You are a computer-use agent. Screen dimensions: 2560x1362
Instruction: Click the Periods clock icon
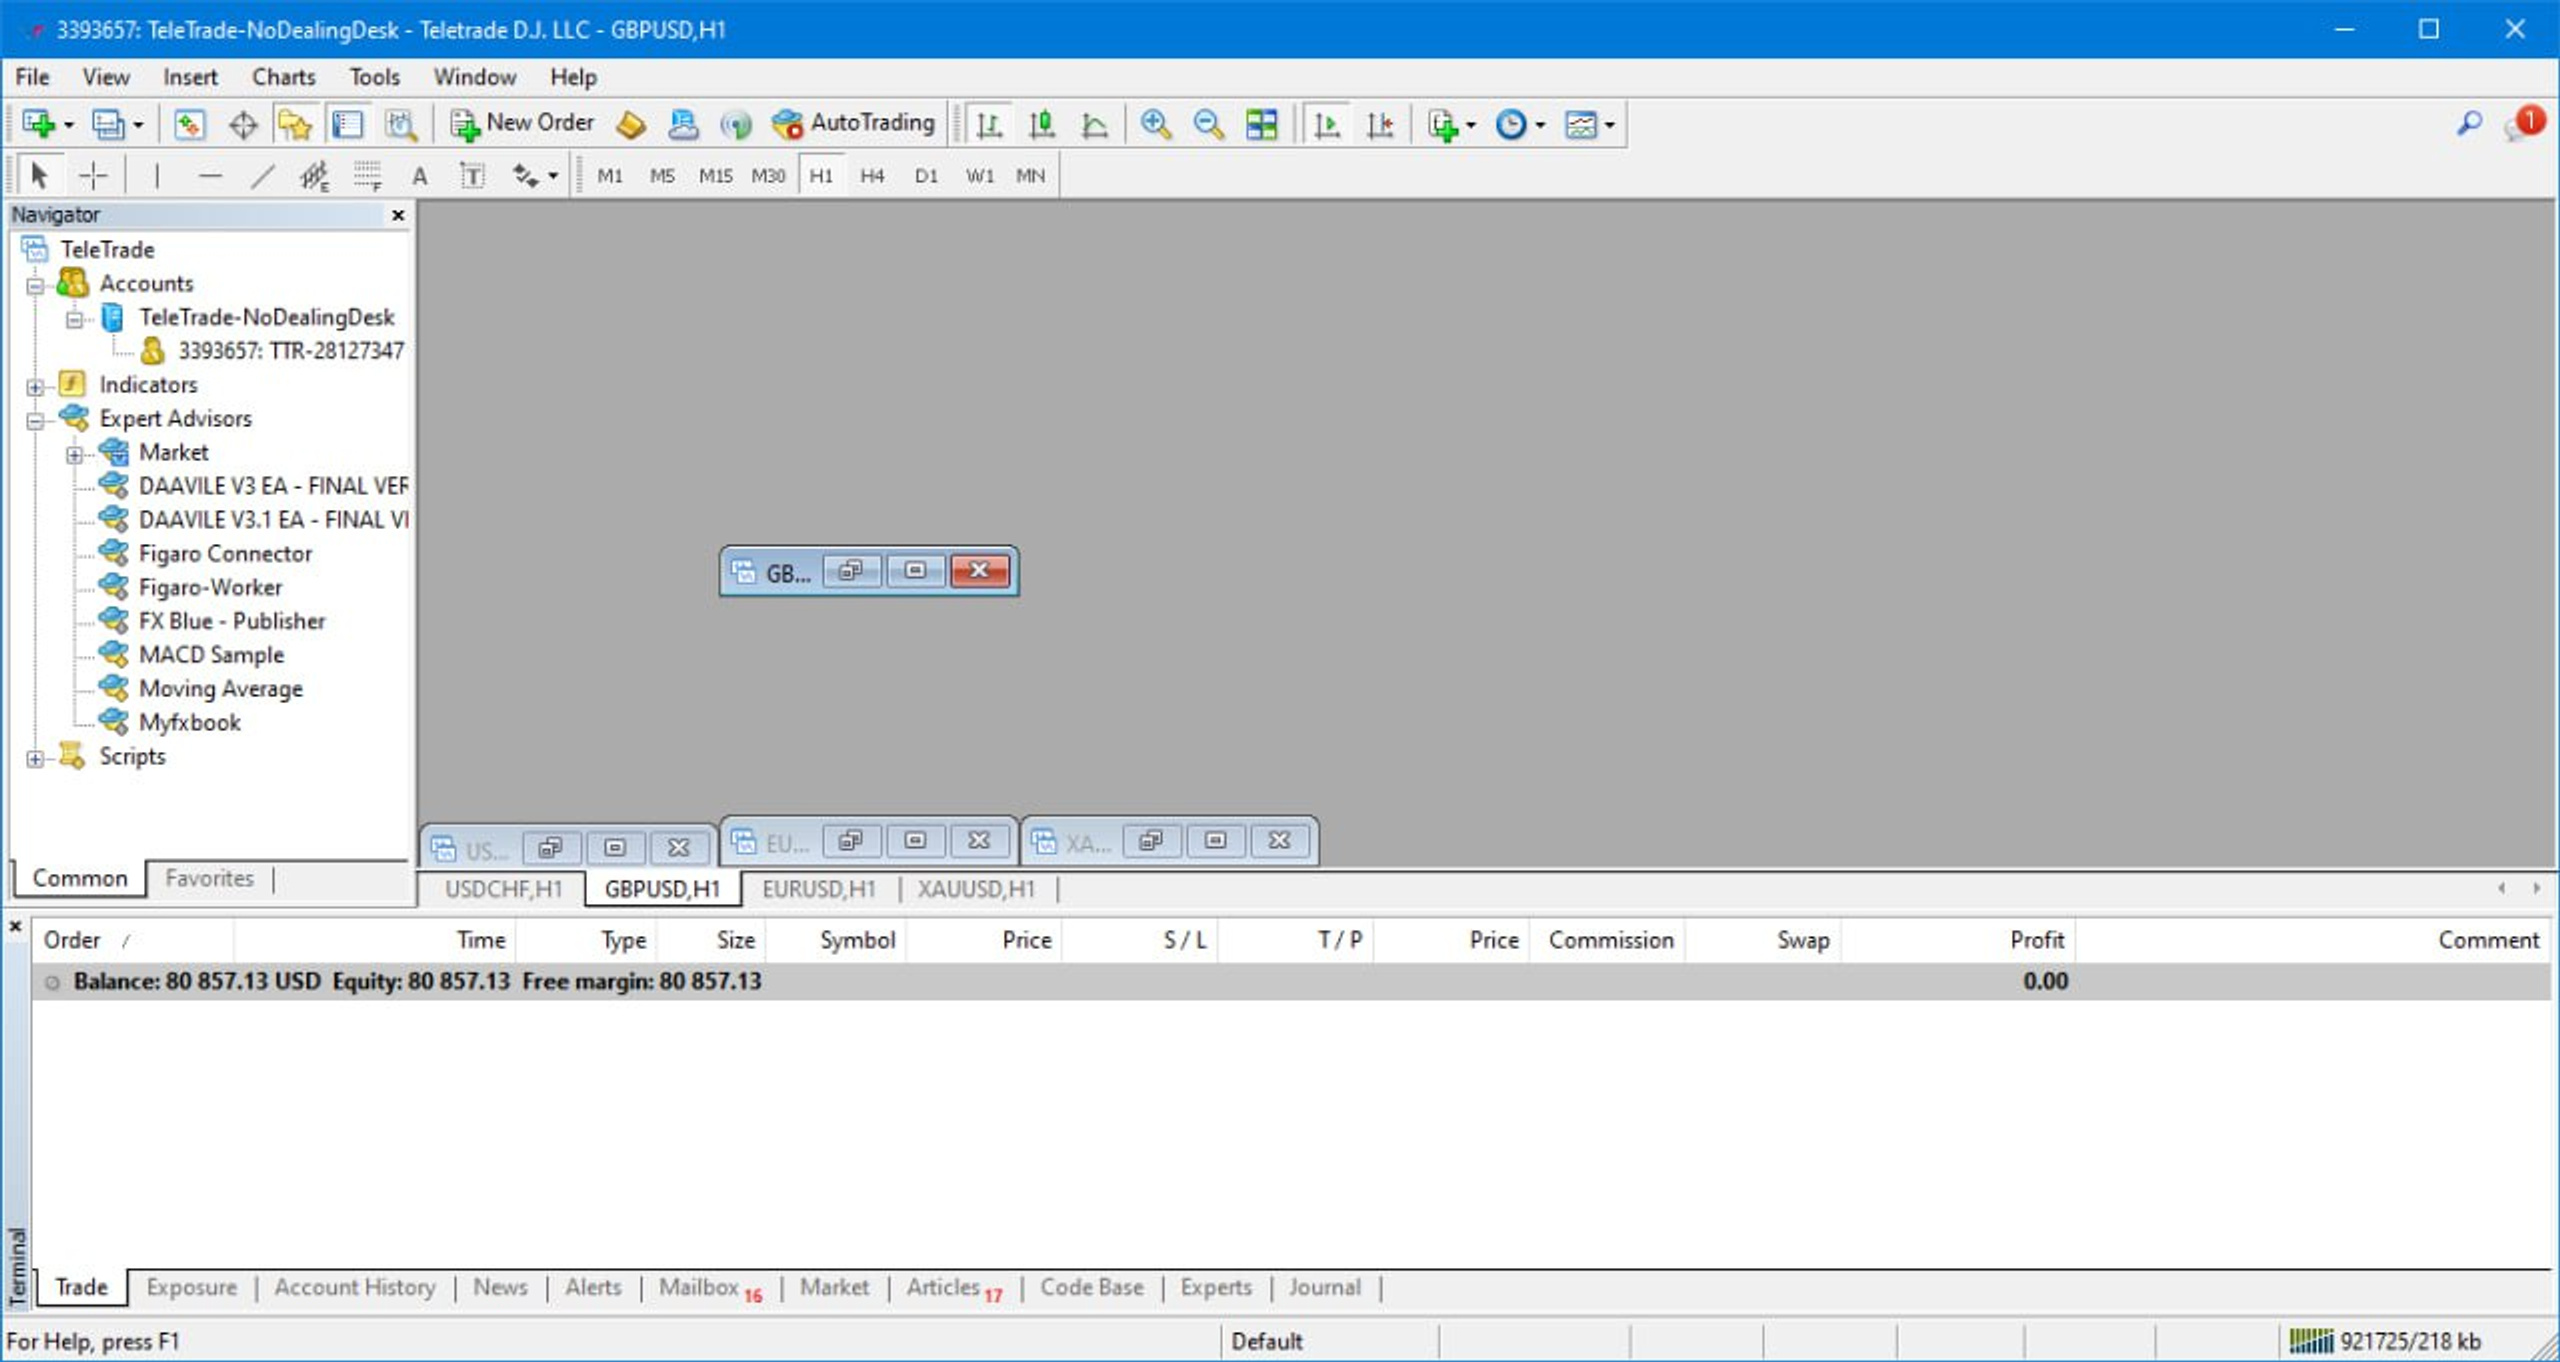tap(1511, 124)
